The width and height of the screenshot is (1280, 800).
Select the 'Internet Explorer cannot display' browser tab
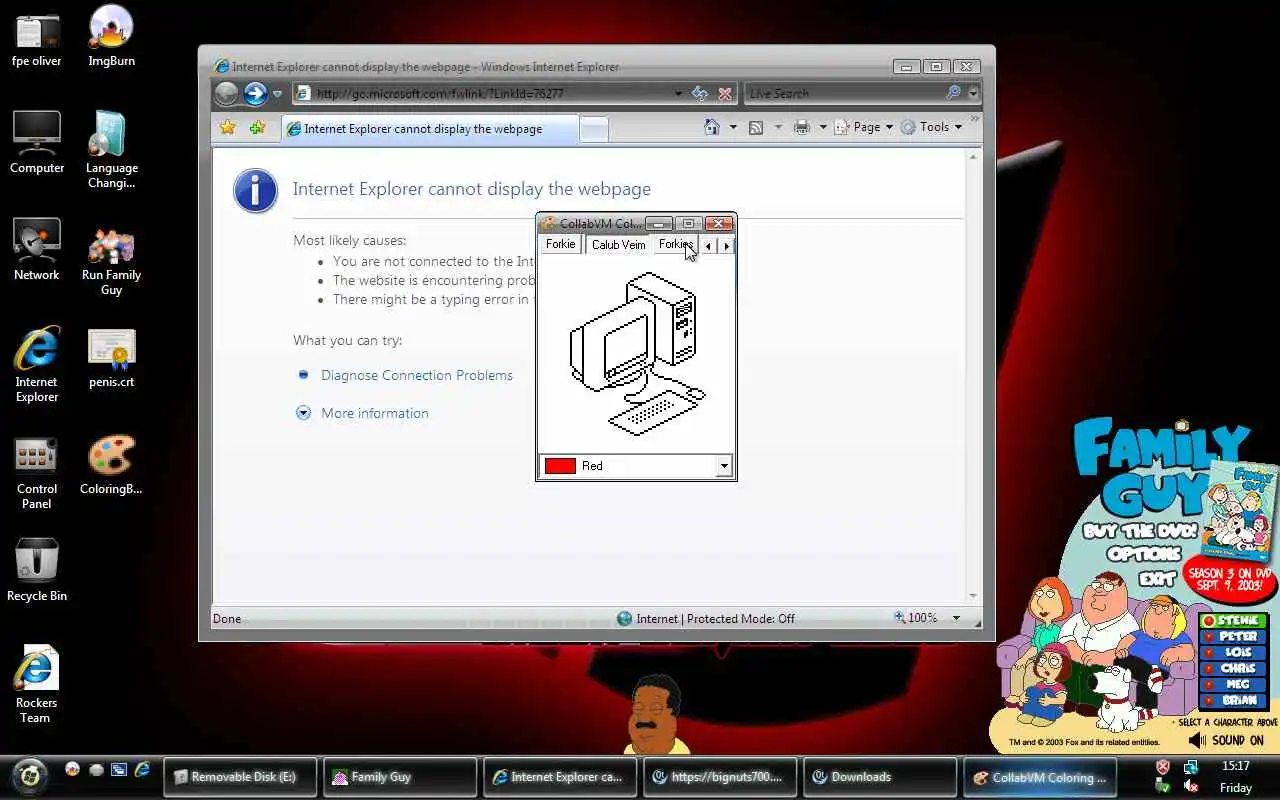[x=430, y=129]
